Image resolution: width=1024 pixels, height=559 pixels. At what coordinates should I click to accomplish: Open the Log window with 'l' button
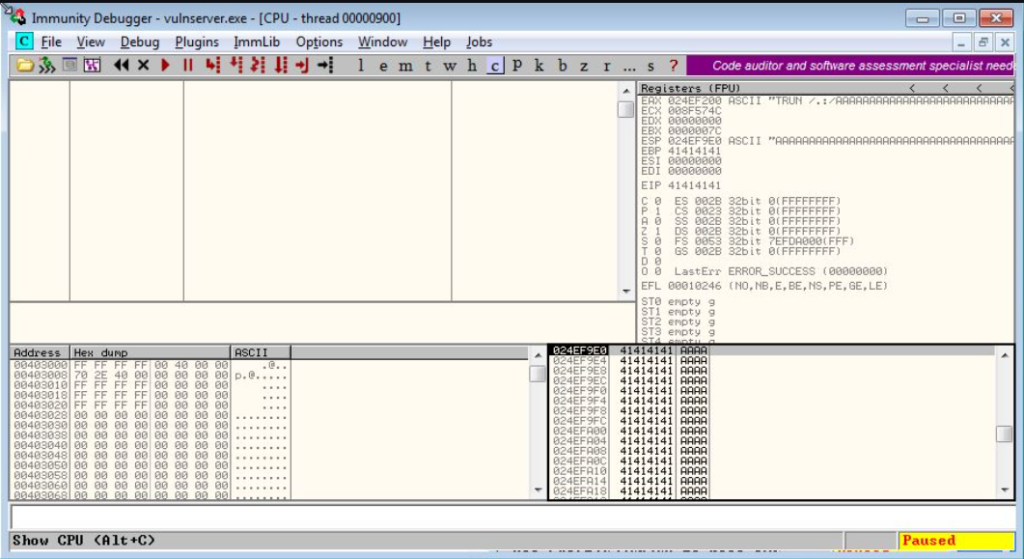pyautogui.click(x=360, y=65)
